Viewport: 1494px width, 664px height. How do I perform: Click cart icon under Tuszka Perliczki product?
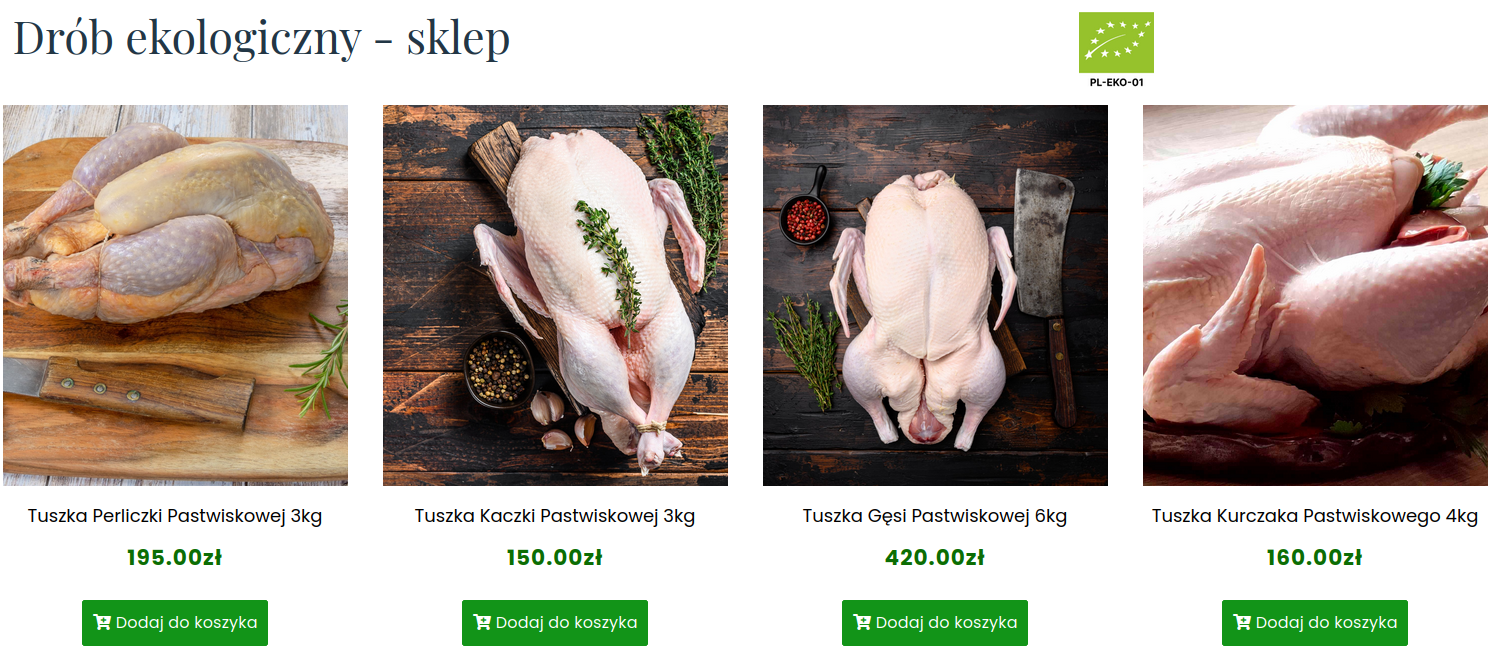click(x=102, y=623)
